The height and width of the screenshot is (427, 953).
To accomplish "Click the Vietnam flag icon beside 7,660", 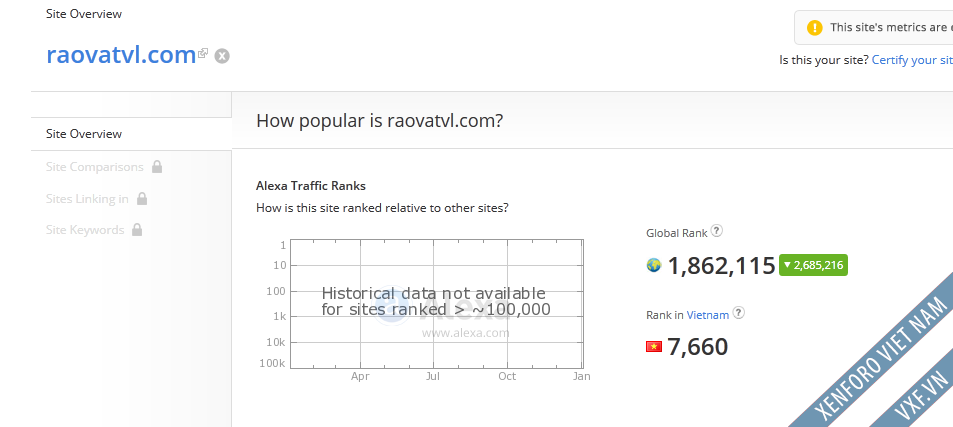I will (654, 347).
